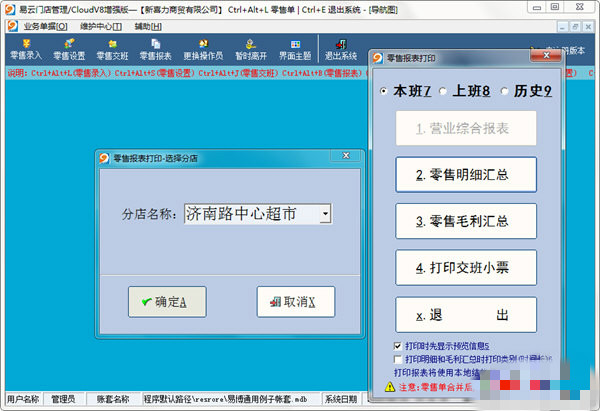600x411 pixels.
Task: Open the 界面主题 toolbar icon
Action: 295,50
